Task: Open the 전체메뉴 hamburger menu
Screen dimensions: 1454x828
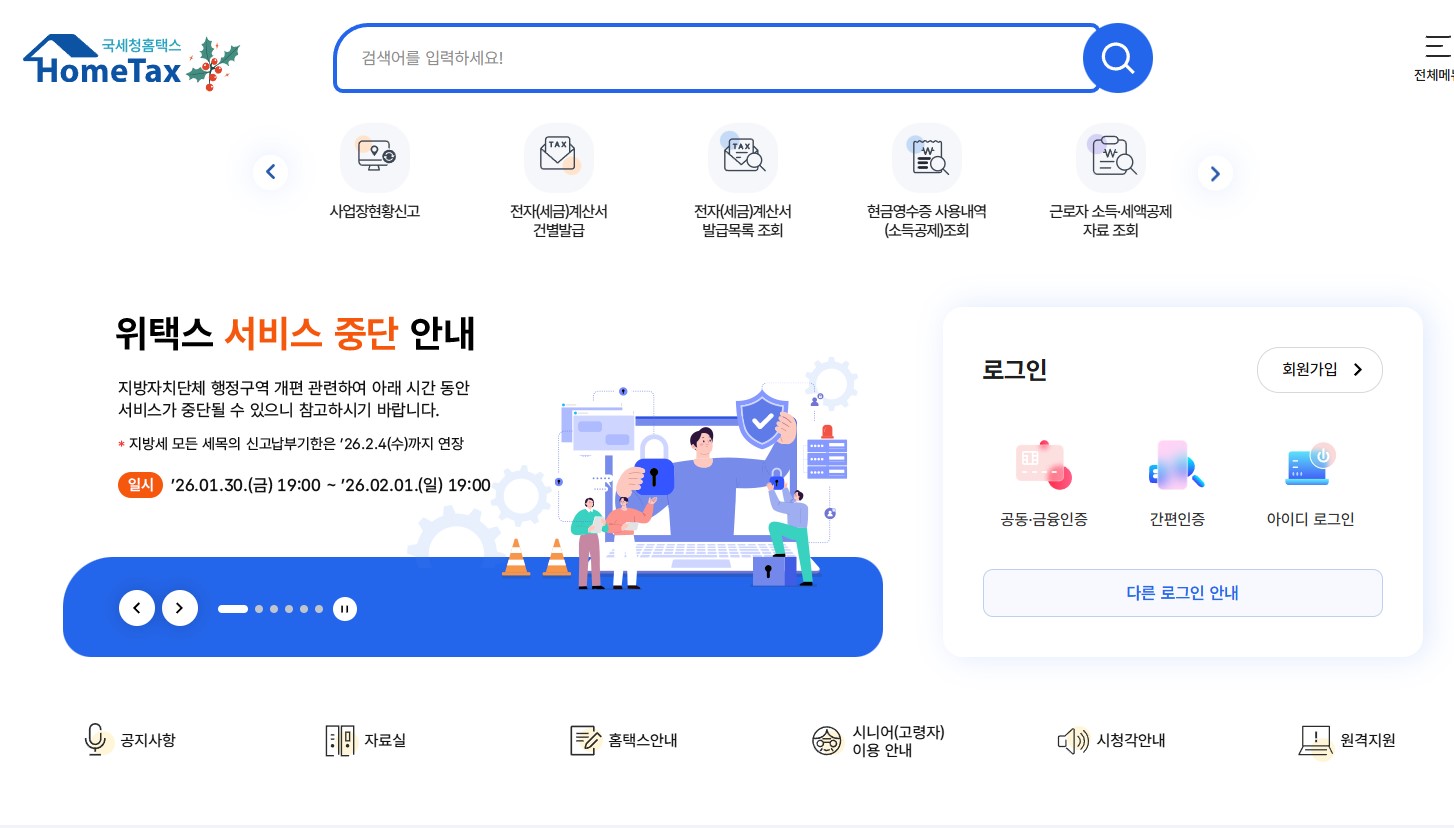Action: (x=1437, y=58)
